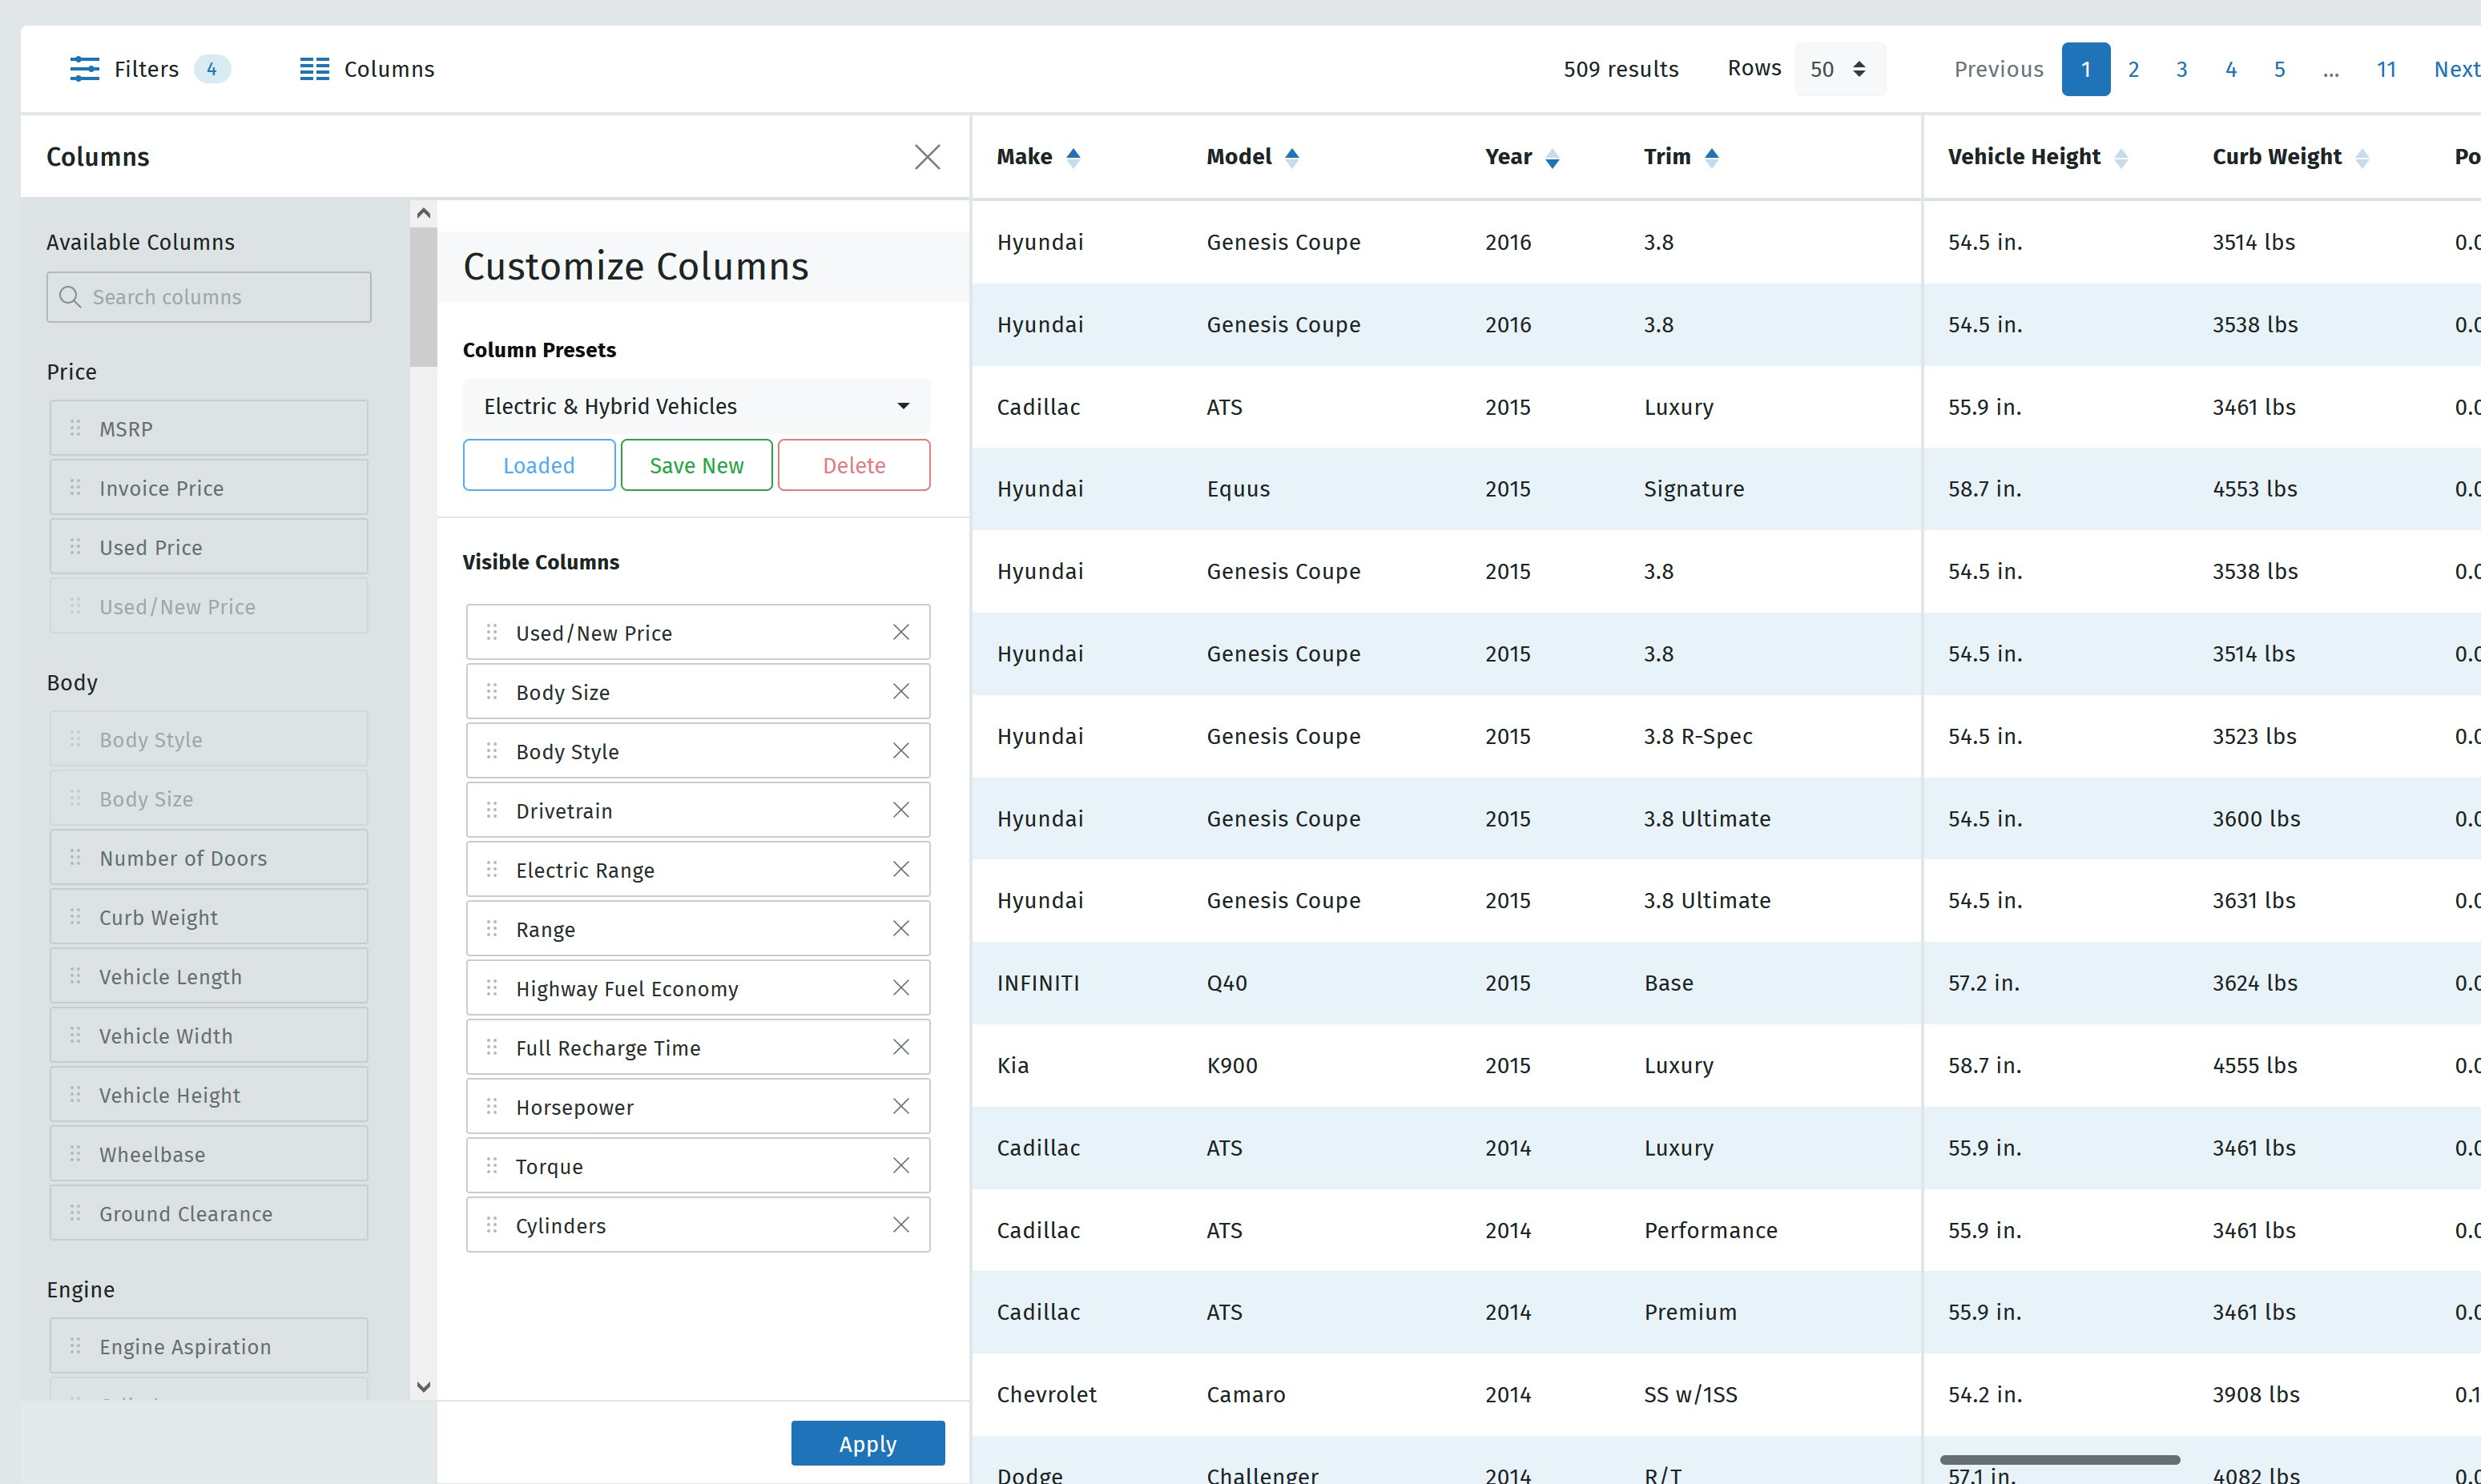Remove Torque from visible columns
Screen dimensions: 2481x1484
[x=901, y=1166]
